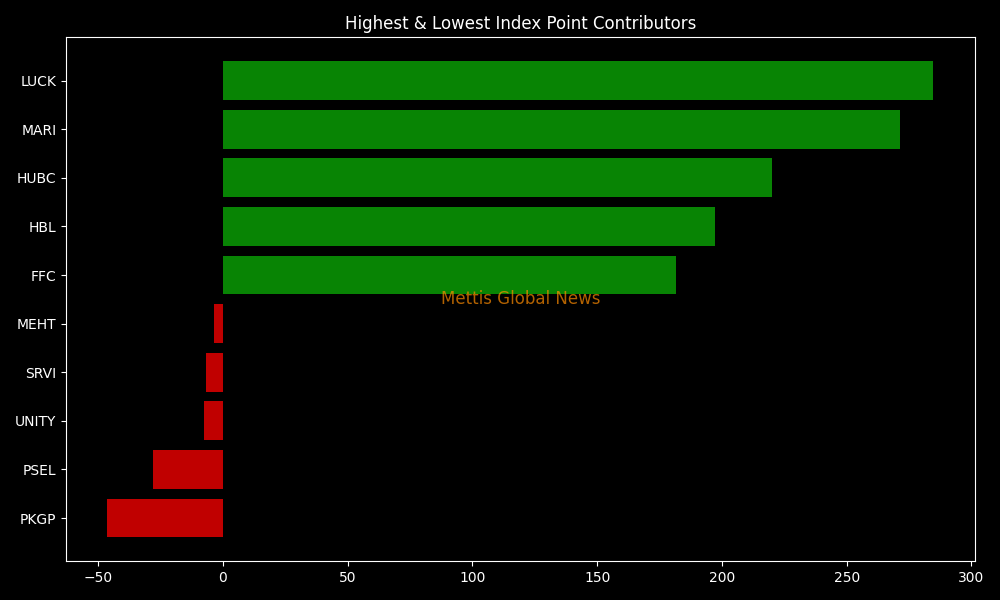Select the HBL axis label

42,227
